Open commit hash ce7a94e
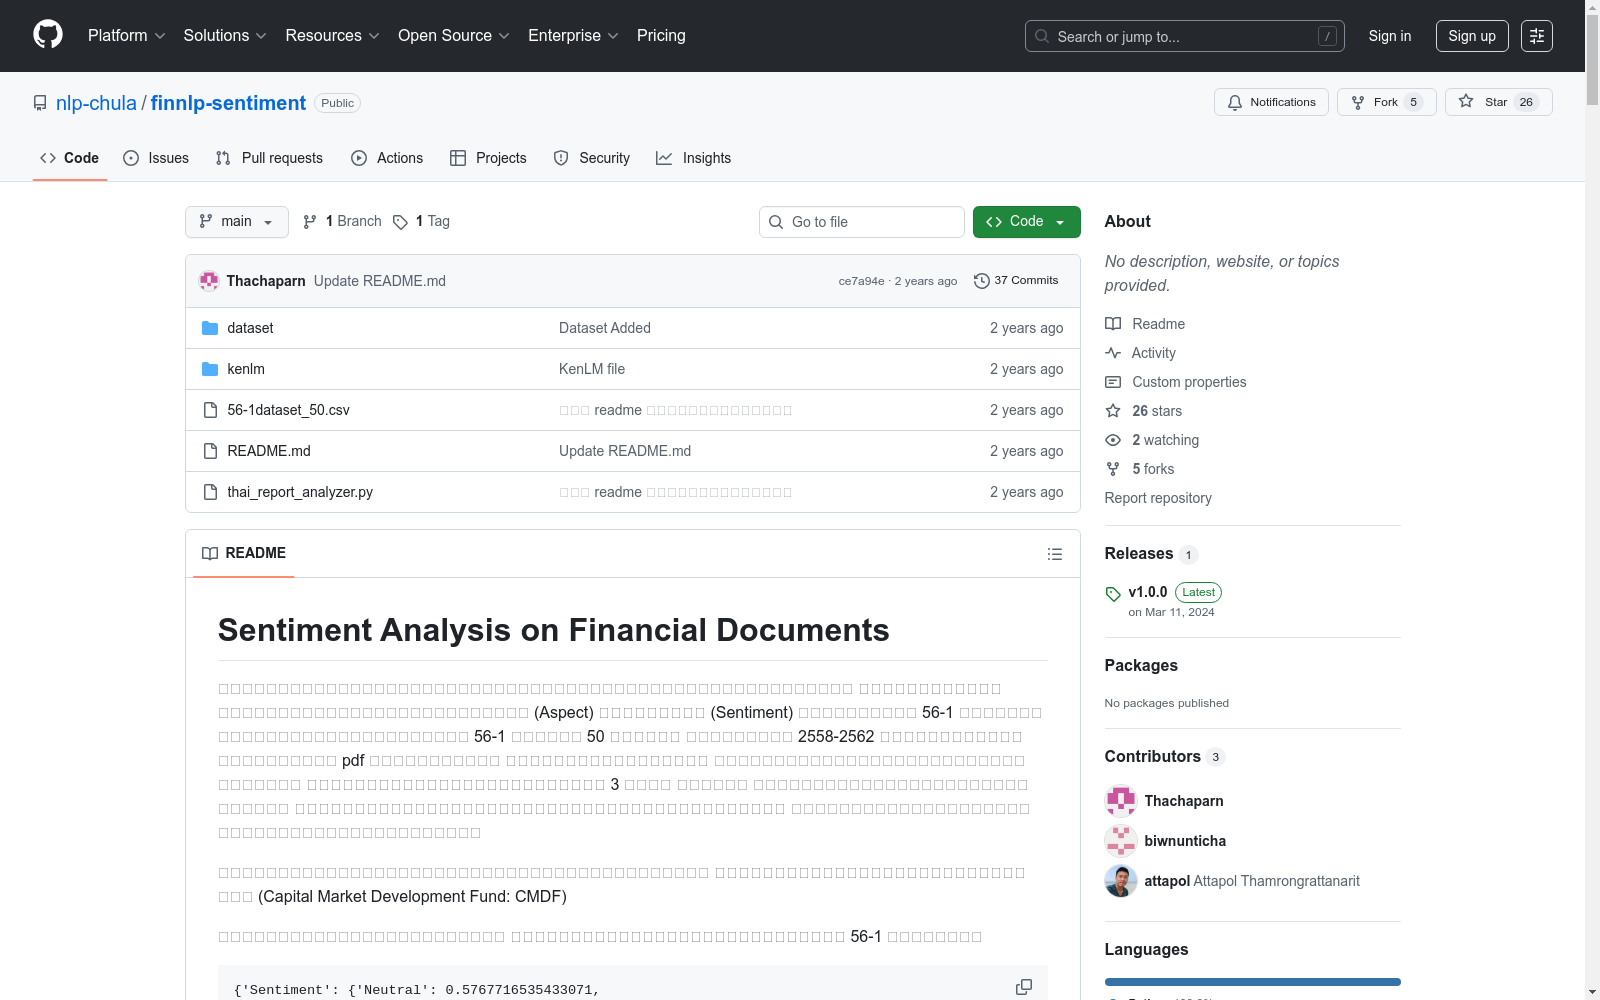1600x1000 pixels. 861,281
